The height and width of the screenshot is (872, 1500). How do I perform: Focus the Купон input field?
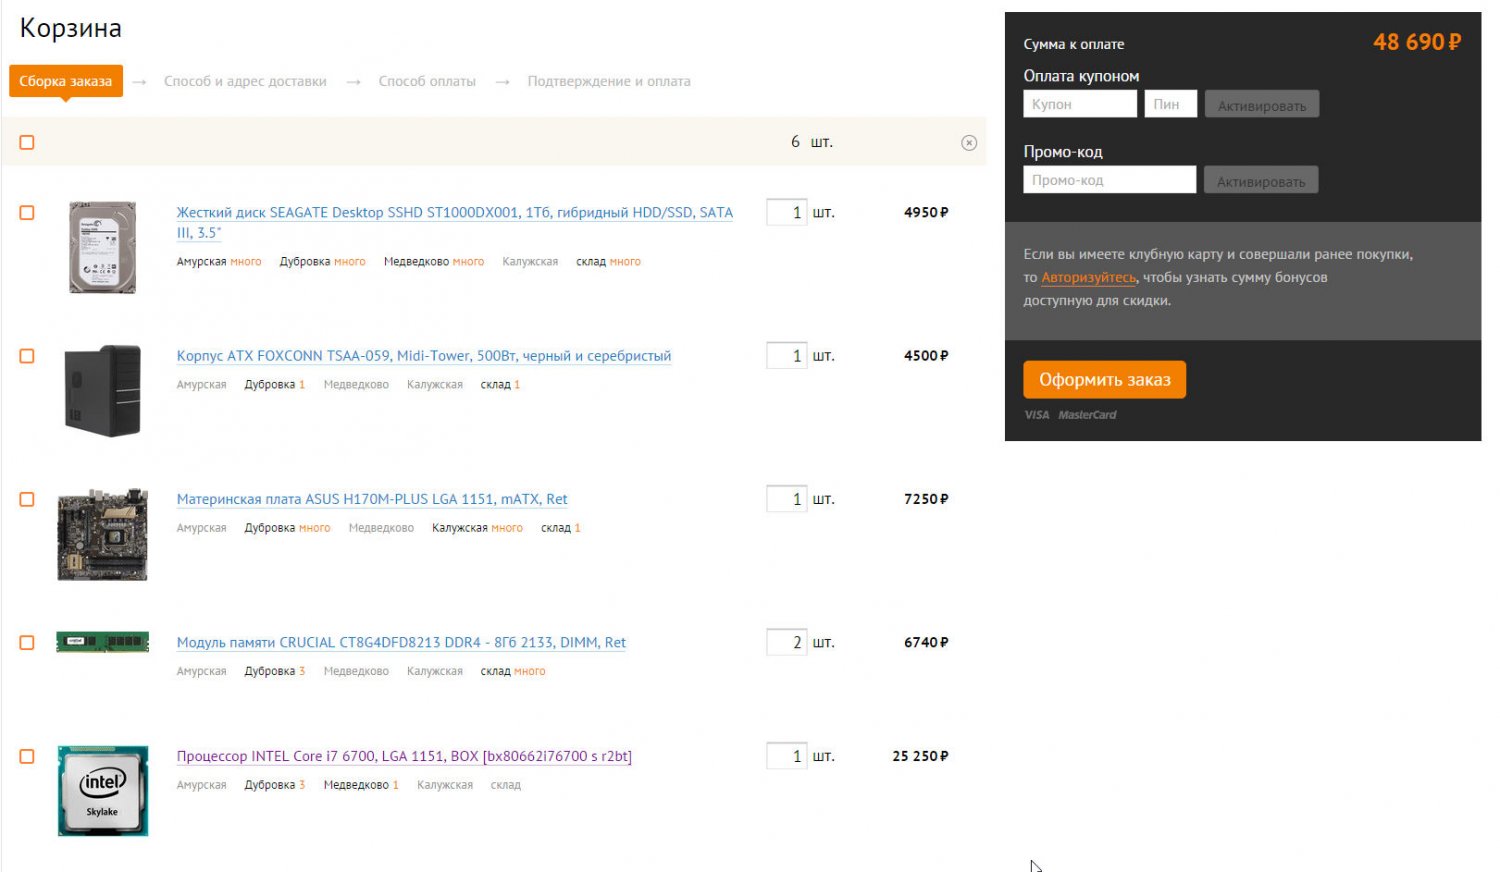click(x=1080, y=104)
